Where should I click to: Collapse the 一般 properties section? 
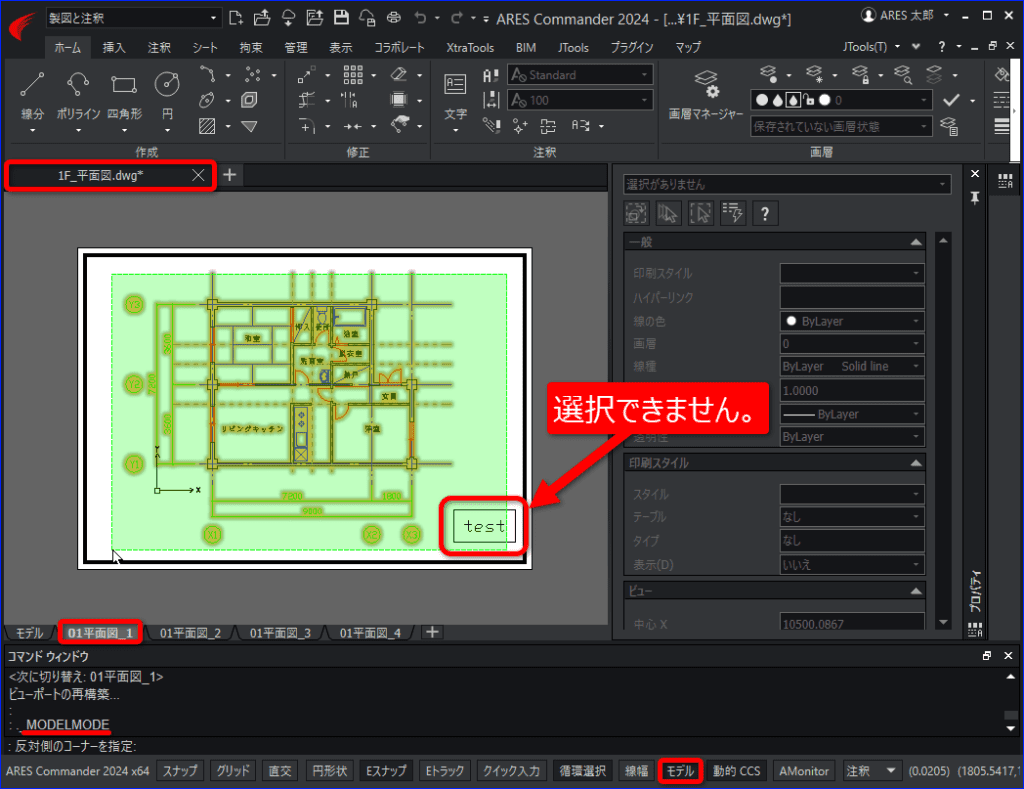click(x=916, y=242)
